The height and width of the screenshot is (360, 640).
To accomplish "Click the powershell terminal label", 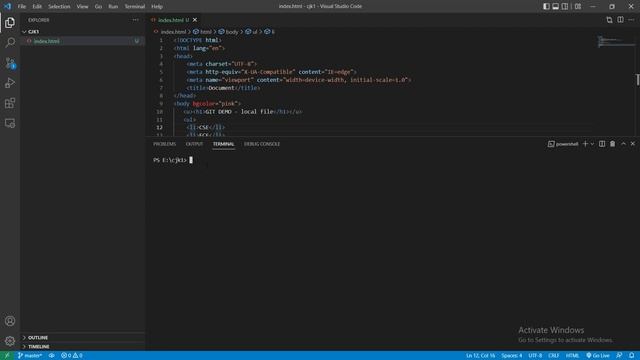I will coord(563,144).
